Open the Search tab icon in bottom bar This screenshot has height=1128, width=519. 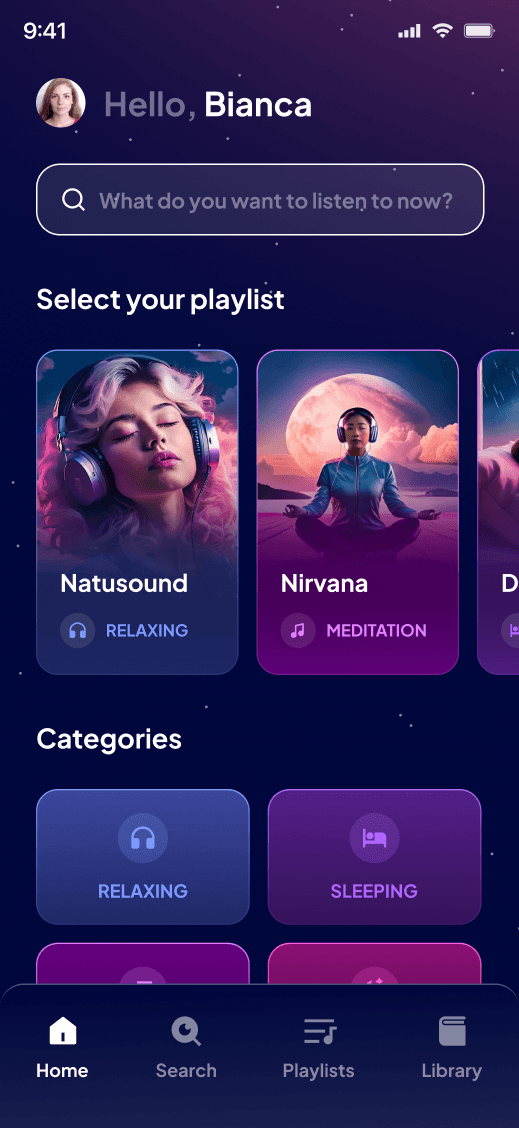click(x=186, y=1031)
